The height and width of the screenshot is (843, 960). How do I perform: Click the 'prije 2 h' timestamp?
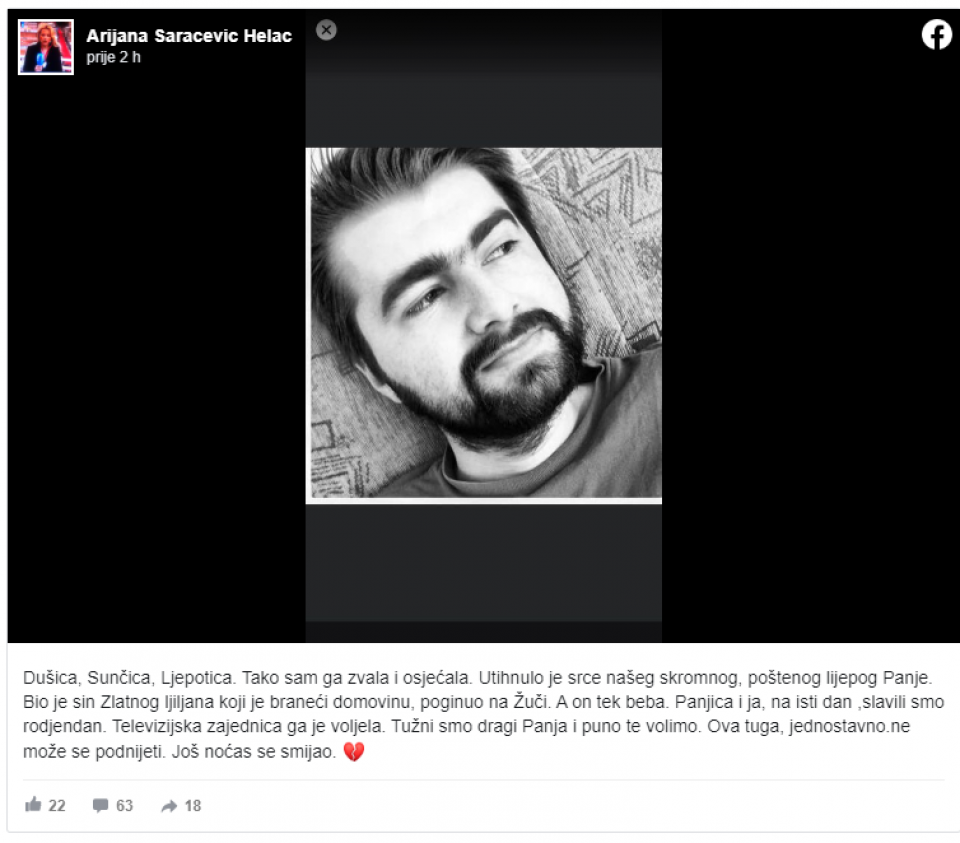(x=113, y=58)
